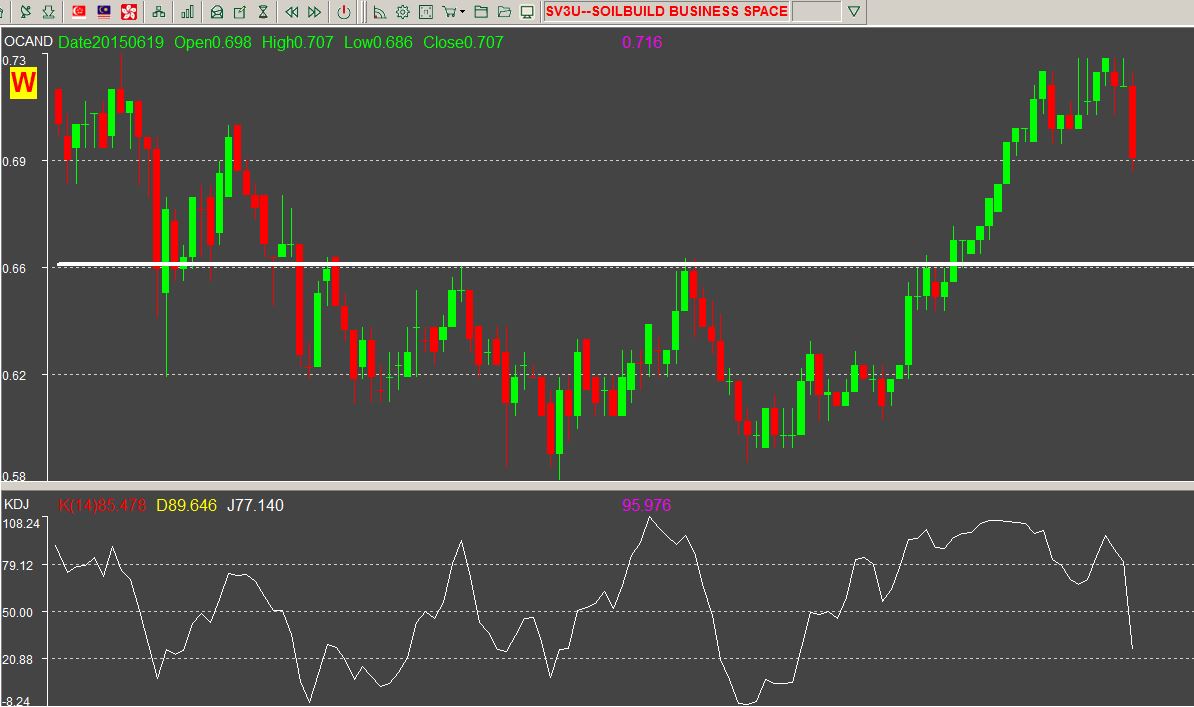
Task: Click the edit note icon
Action: 240,11
